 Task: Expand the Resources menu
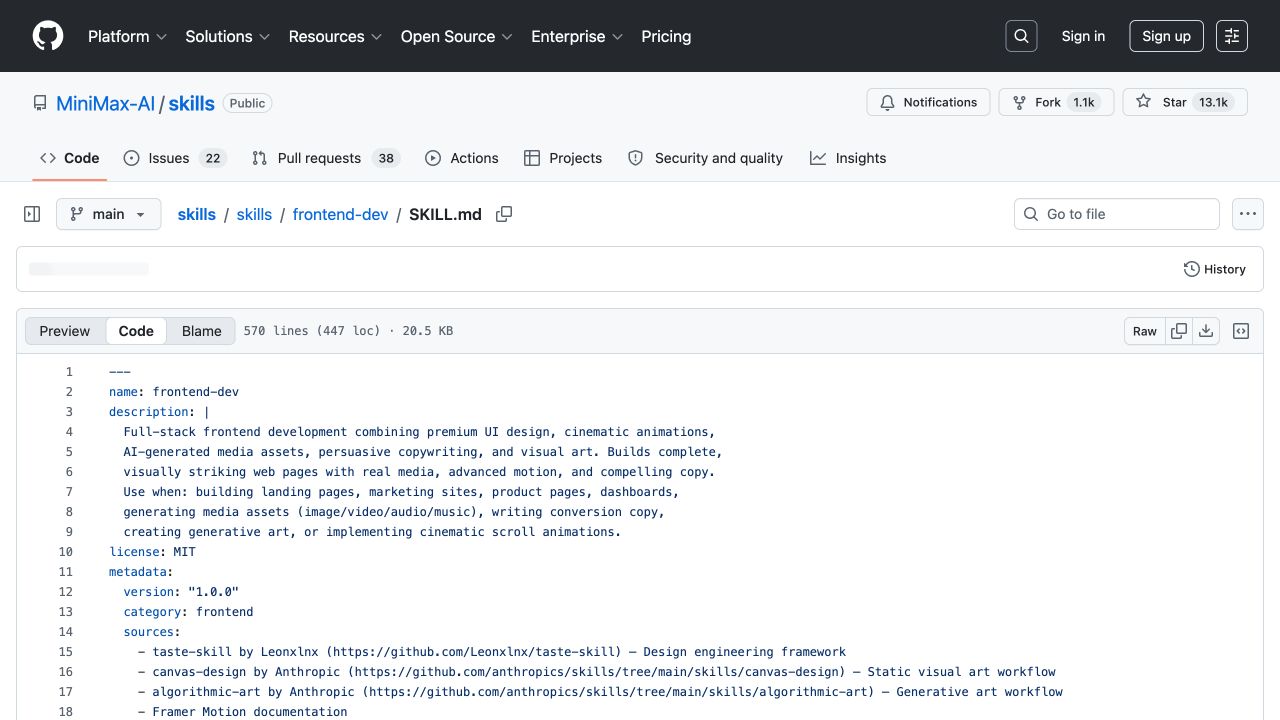point(335,36)
